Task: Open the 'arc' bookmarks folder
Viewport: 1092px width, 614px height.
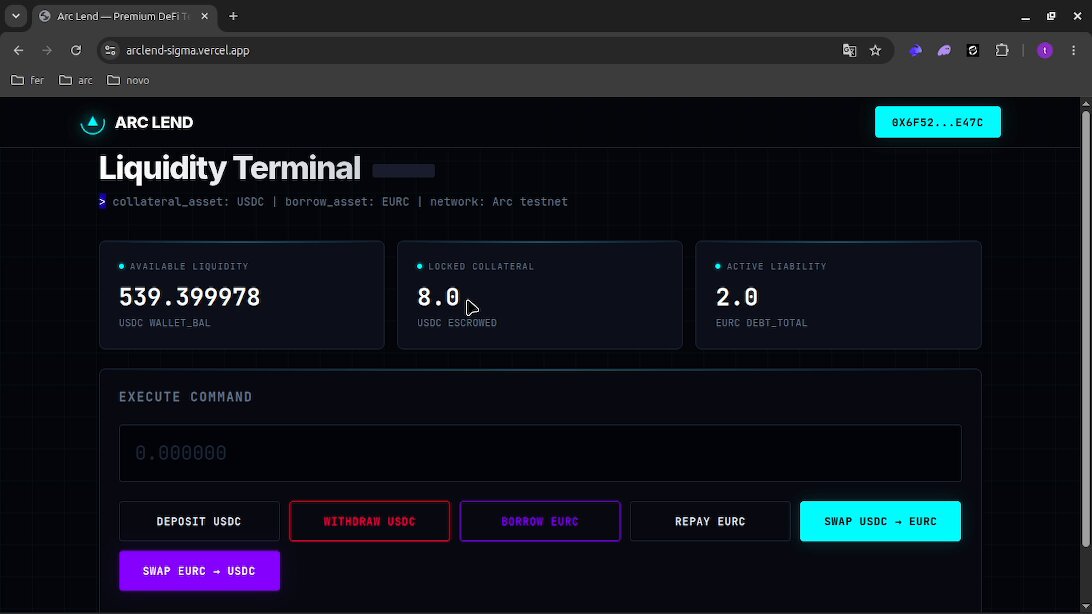Action: 76,80
